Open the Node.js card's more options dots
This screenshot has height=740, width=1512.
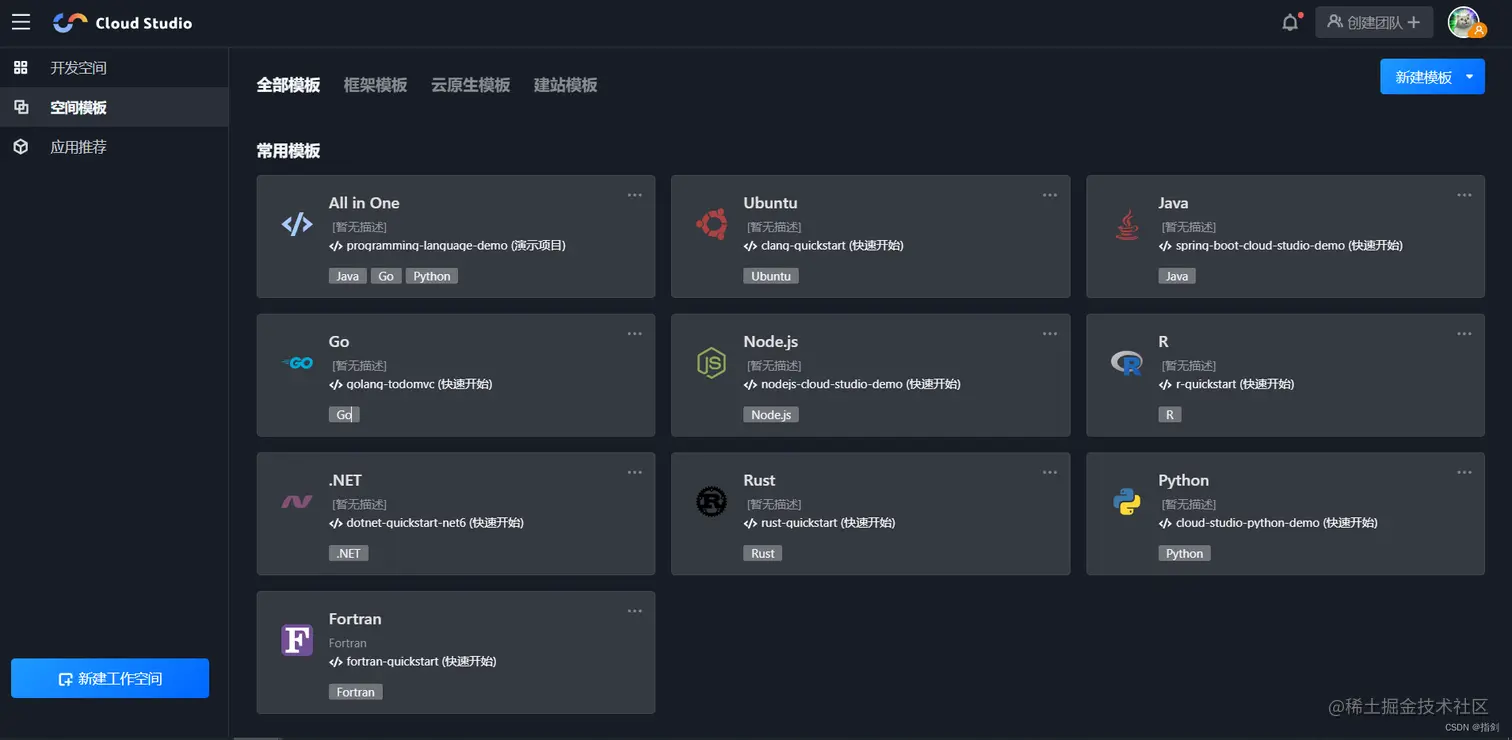1050,334
